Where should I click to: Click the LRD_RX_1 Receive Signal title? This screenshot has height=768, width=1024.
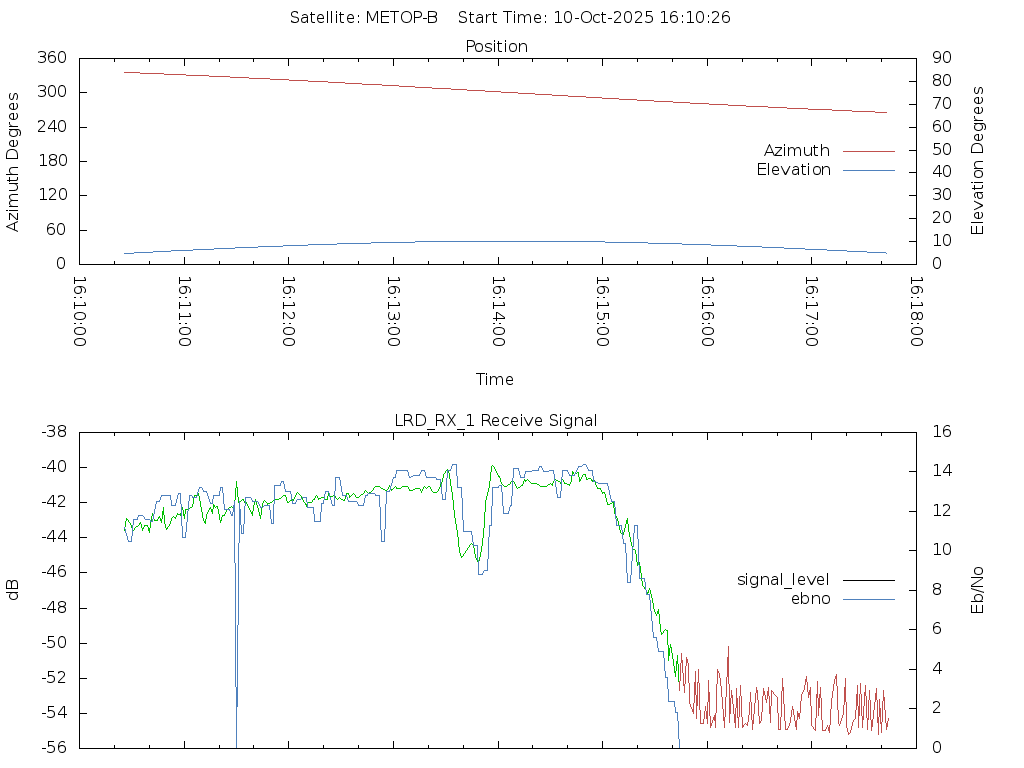pyautogui.click(x=496, y=421)
